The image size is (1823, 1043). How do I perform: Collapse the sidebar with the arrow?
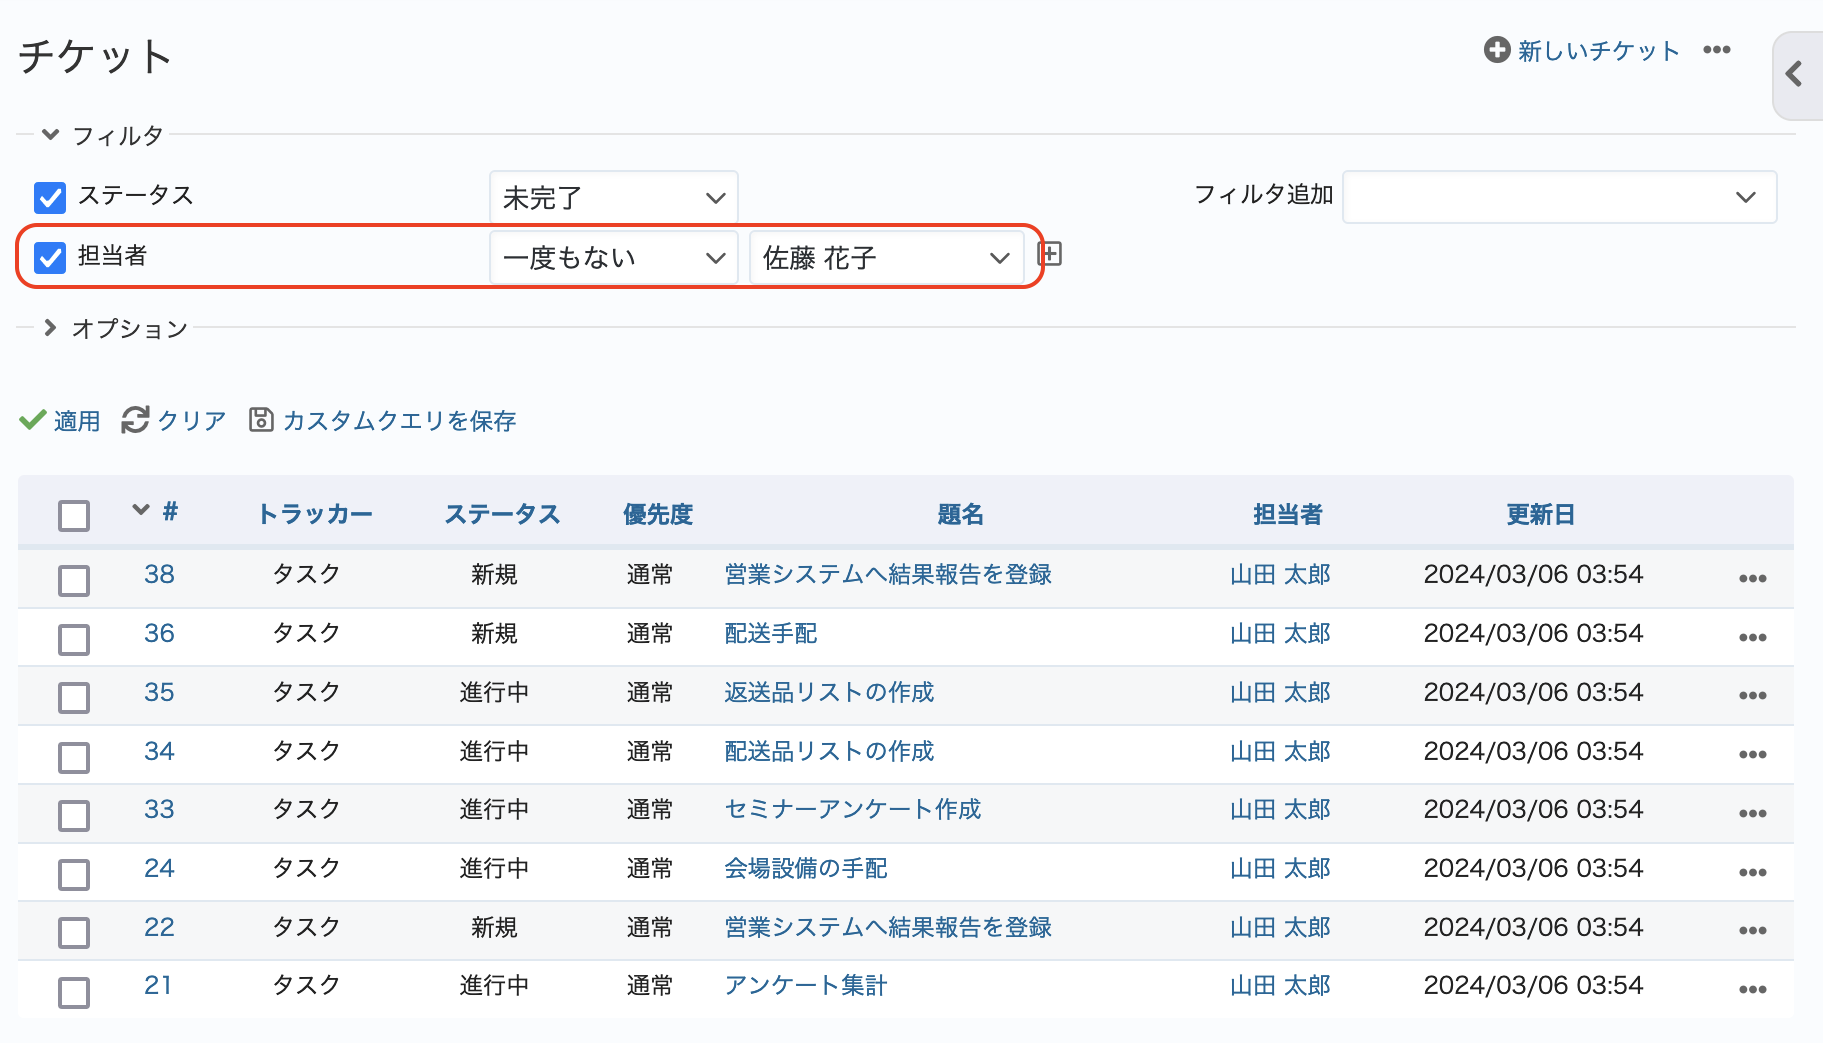pyautogui.click(x=1794, y=74)
